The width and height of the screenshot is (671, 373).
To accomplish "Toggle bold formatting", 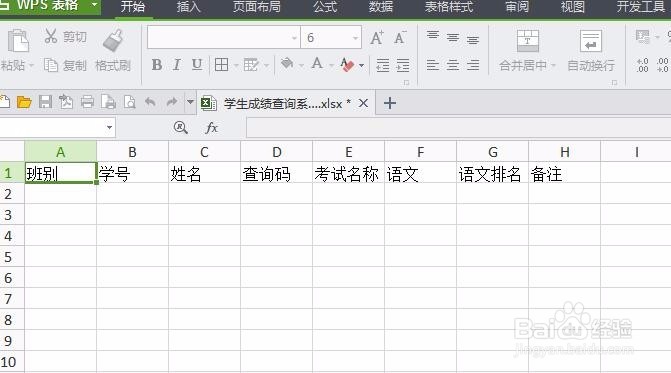I will point(157,65).
